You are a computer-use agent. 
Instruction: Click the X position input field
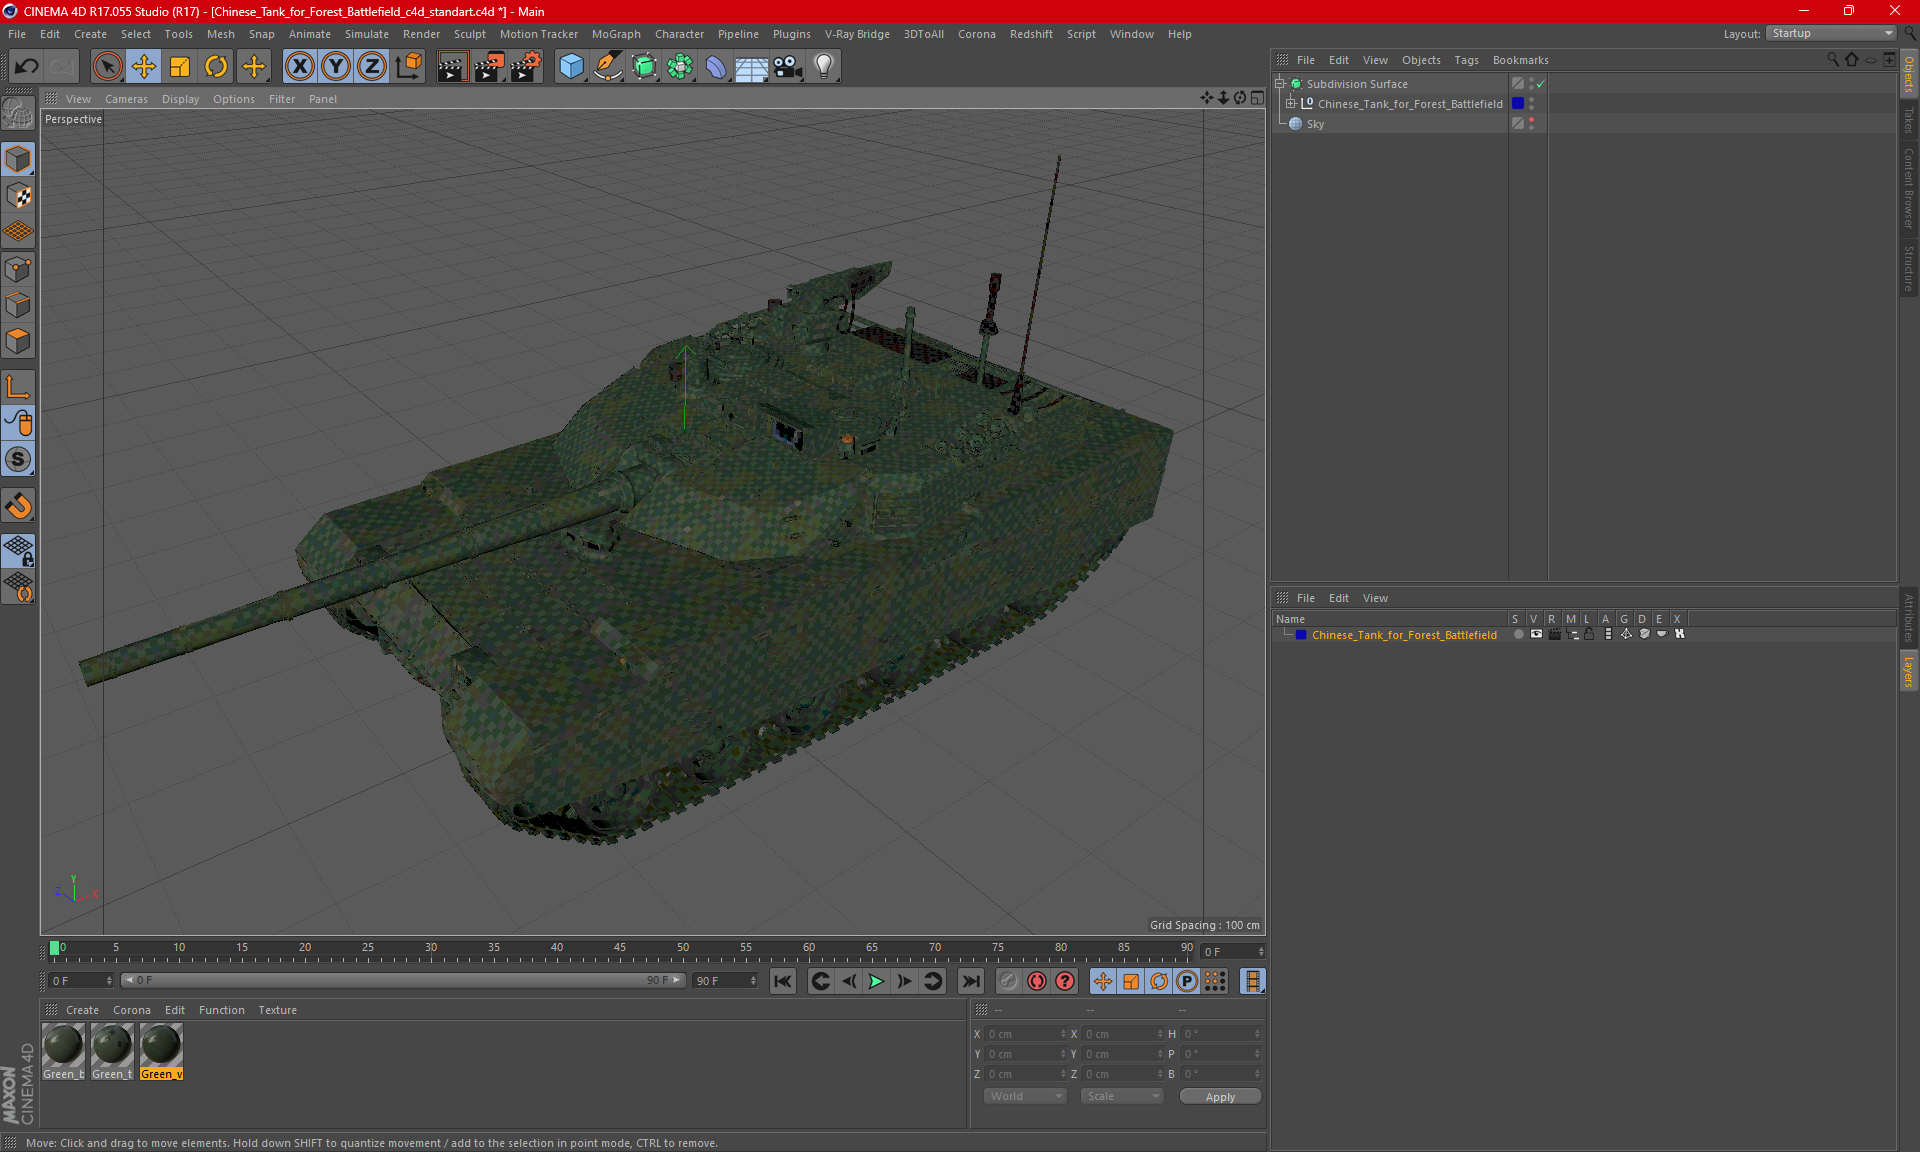(x=1026, y=1034)
